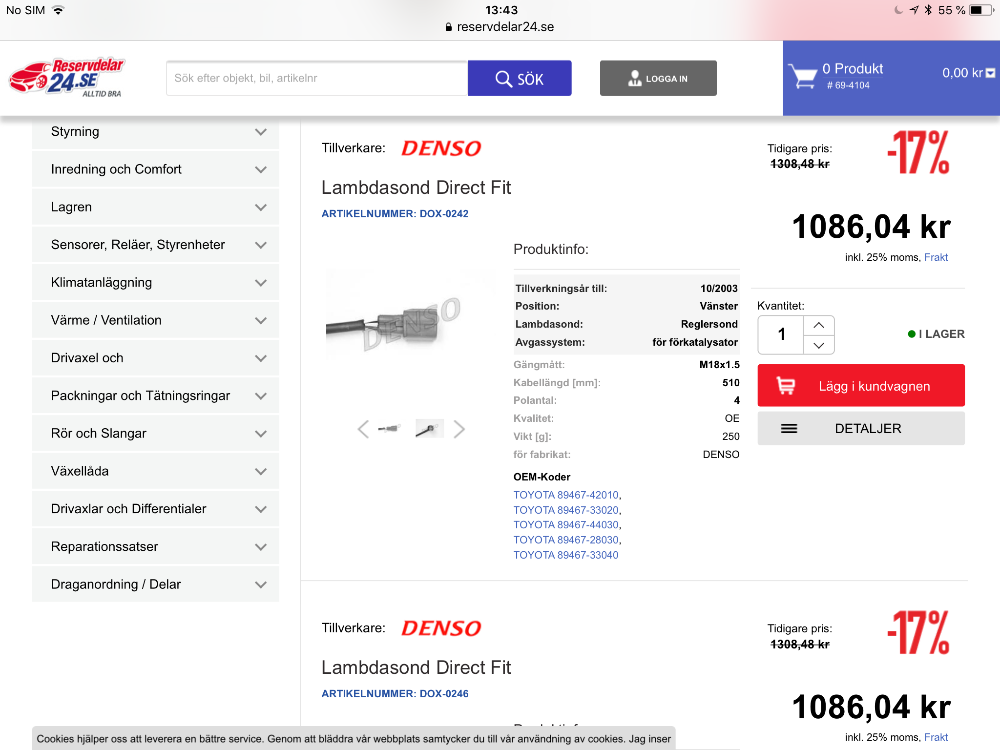Click the shopping cart icon in header
Screen dimensions: 1000x750
(802, 77)
